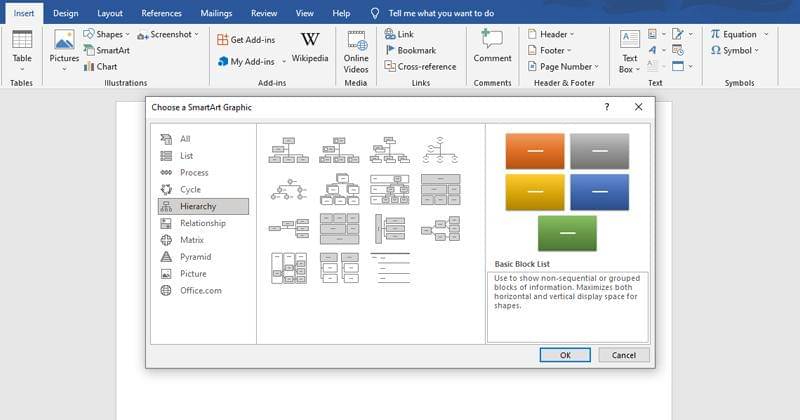Switch to the Design ribbon tab
Screen dimensions: 800x420
(66, 13)
